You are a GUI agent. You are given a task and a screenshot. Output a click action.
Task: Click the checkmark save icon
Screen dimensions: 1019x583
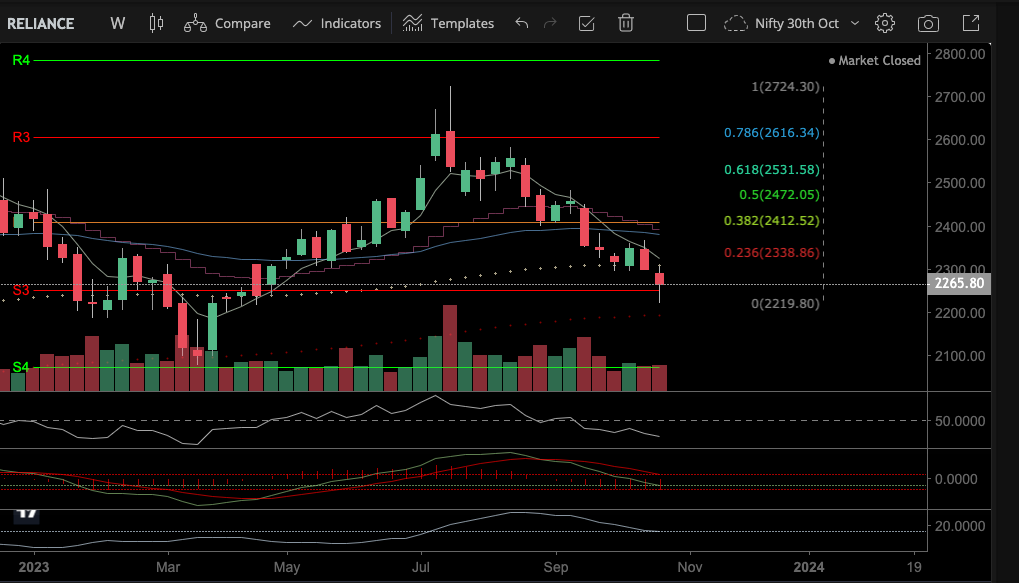click(x=586, y=23)
